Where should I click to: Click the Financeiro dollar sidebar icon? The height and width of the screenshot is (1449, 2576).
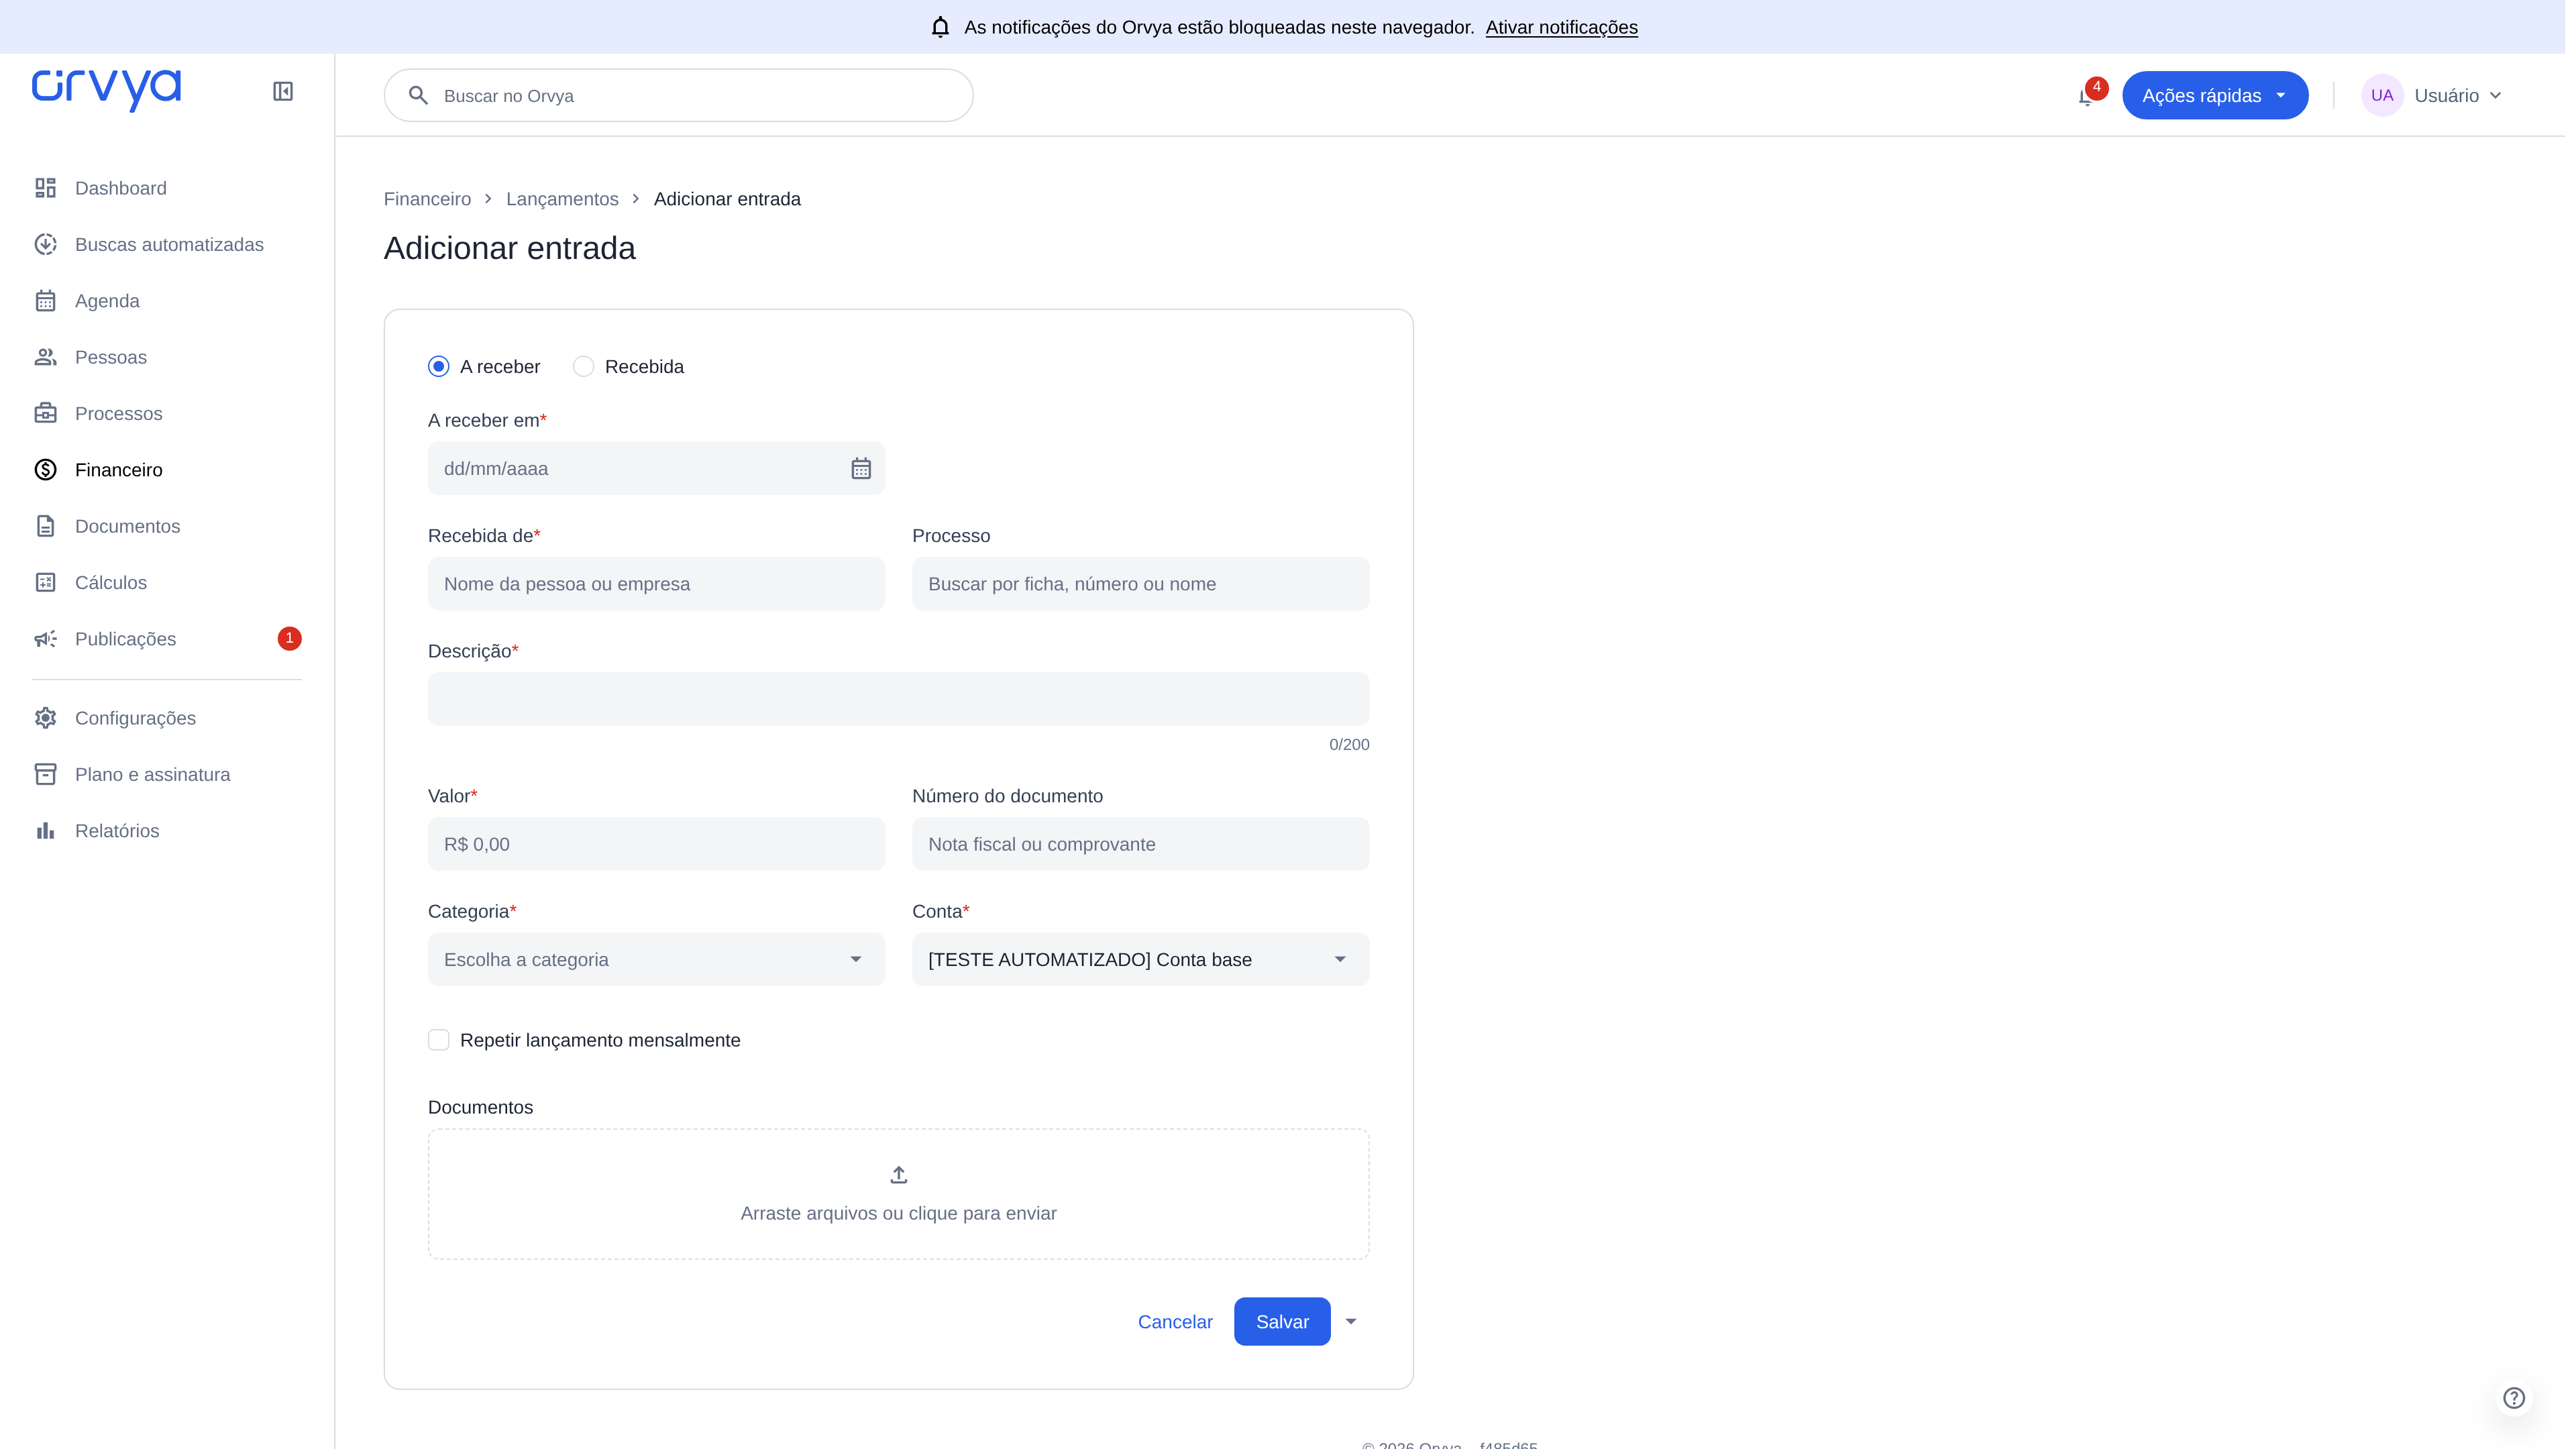[45, 470]
